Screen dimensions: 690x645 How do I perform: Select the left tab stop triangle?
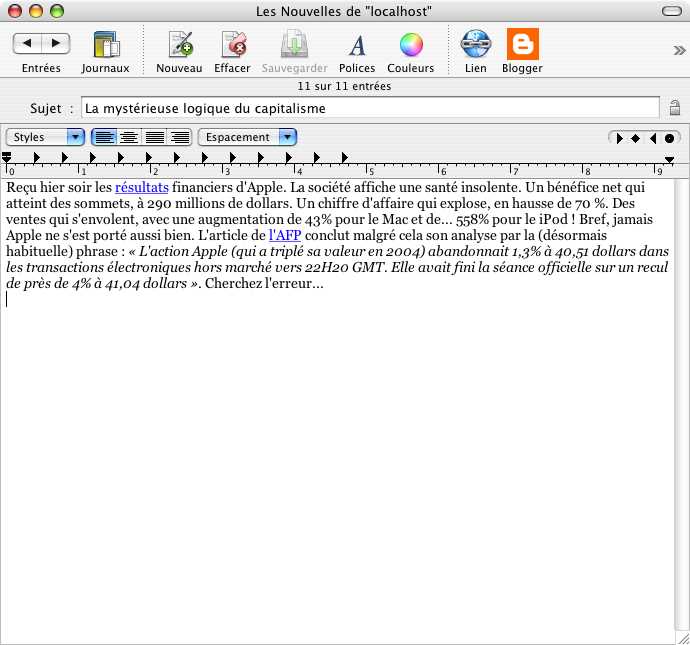619,139
